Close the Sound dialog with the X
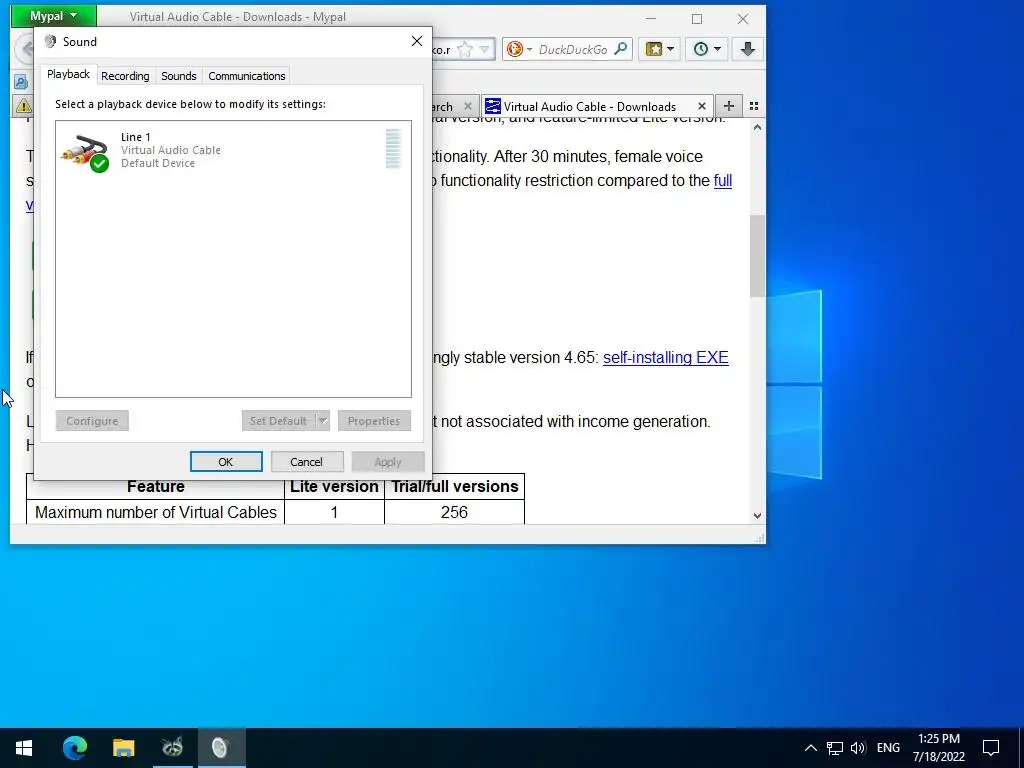 pyautogui.click(x=417, y=41)
